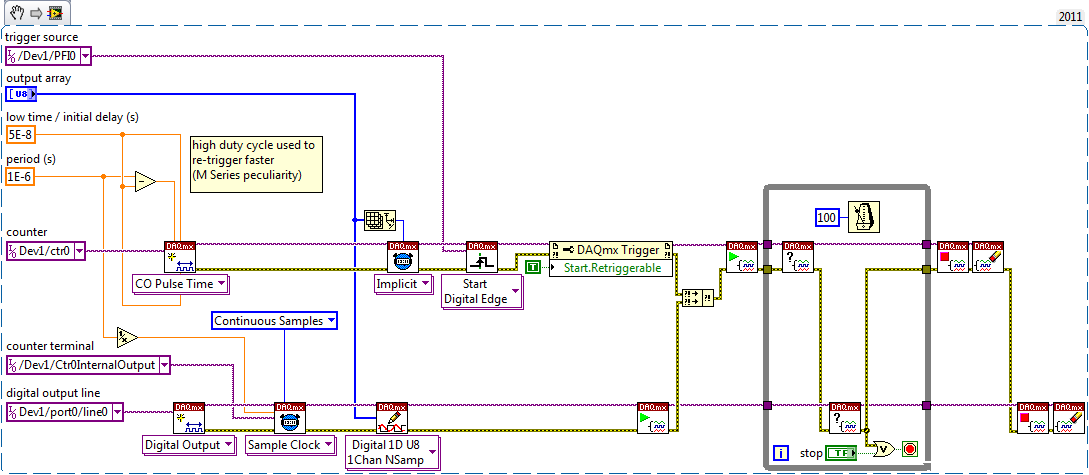Select the Array Size node on the blue wire
1089x475 pixels.
(x=380, y=219)
